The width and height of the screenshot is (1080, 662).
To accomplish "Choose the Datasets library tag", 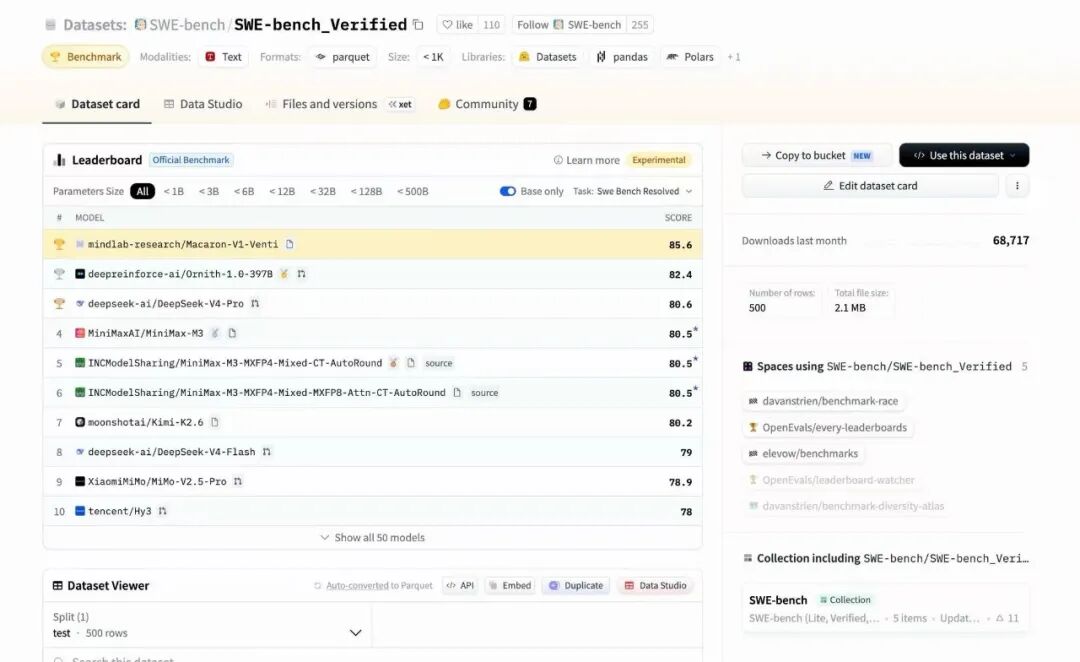I will click(x=548, y=56).
